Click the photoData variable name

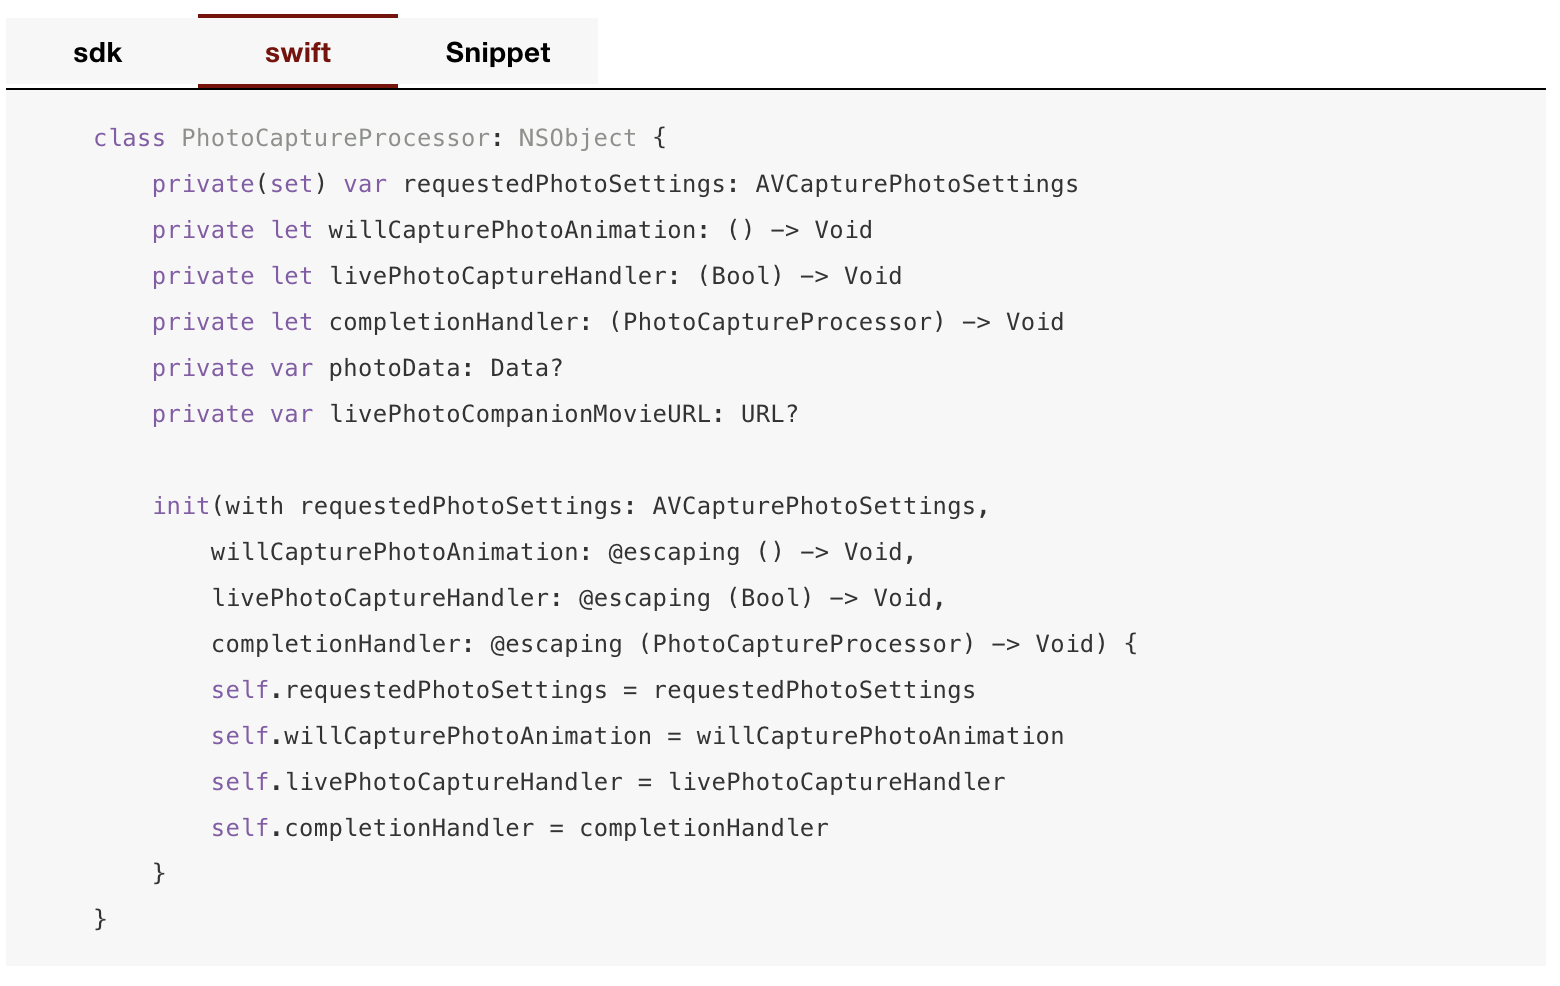(x=394, y=368)
